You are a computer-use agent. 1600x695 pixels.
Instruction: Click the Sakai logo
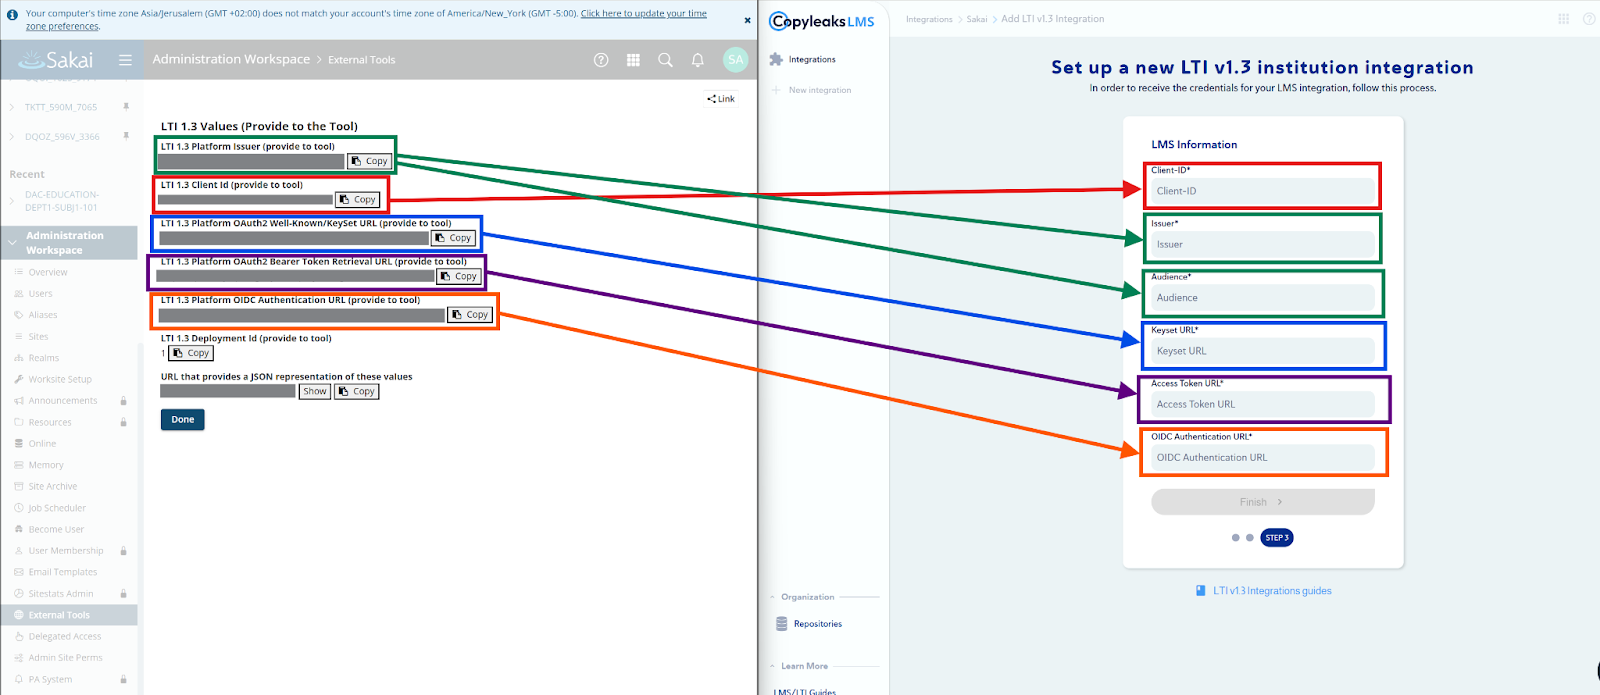pos(56,60)
